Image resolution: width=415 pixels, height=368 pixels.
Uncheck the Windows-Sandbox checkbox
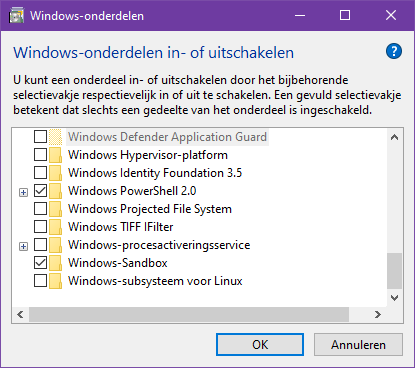40,263
